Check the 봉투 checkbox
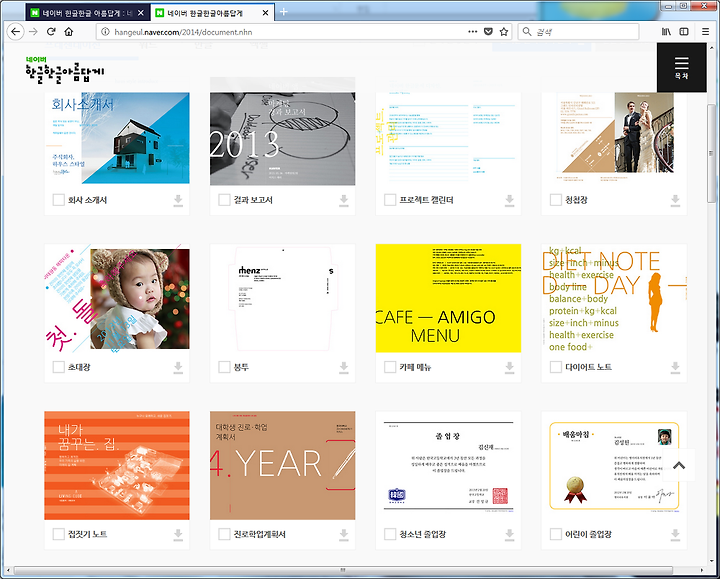 224,367
